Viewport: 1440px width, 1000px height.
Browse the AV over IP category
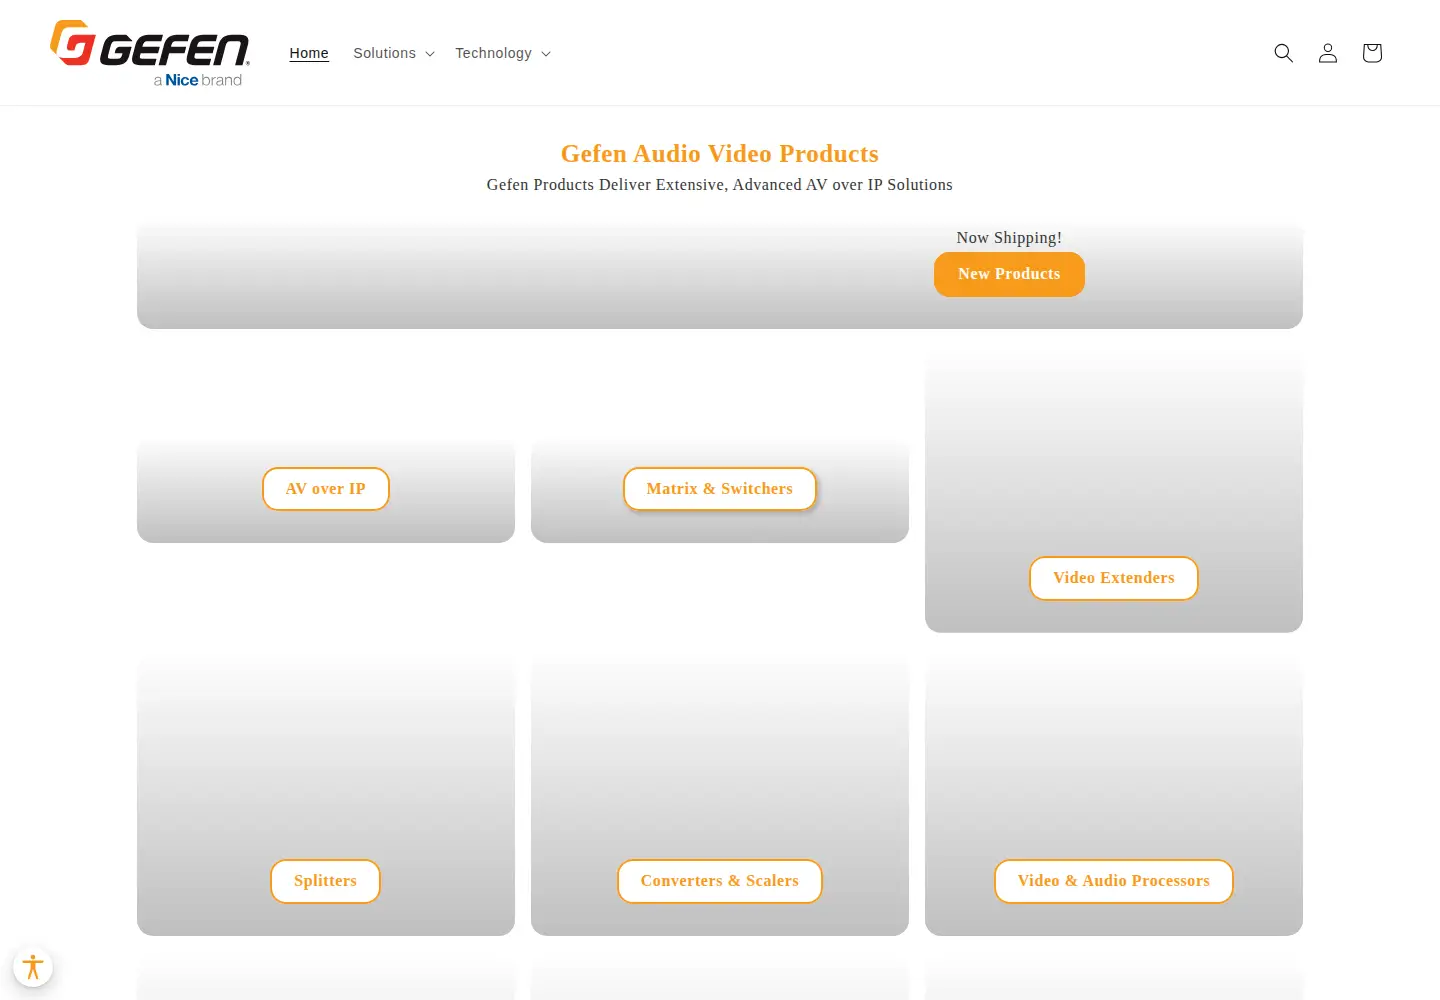[x=326, y=489]
